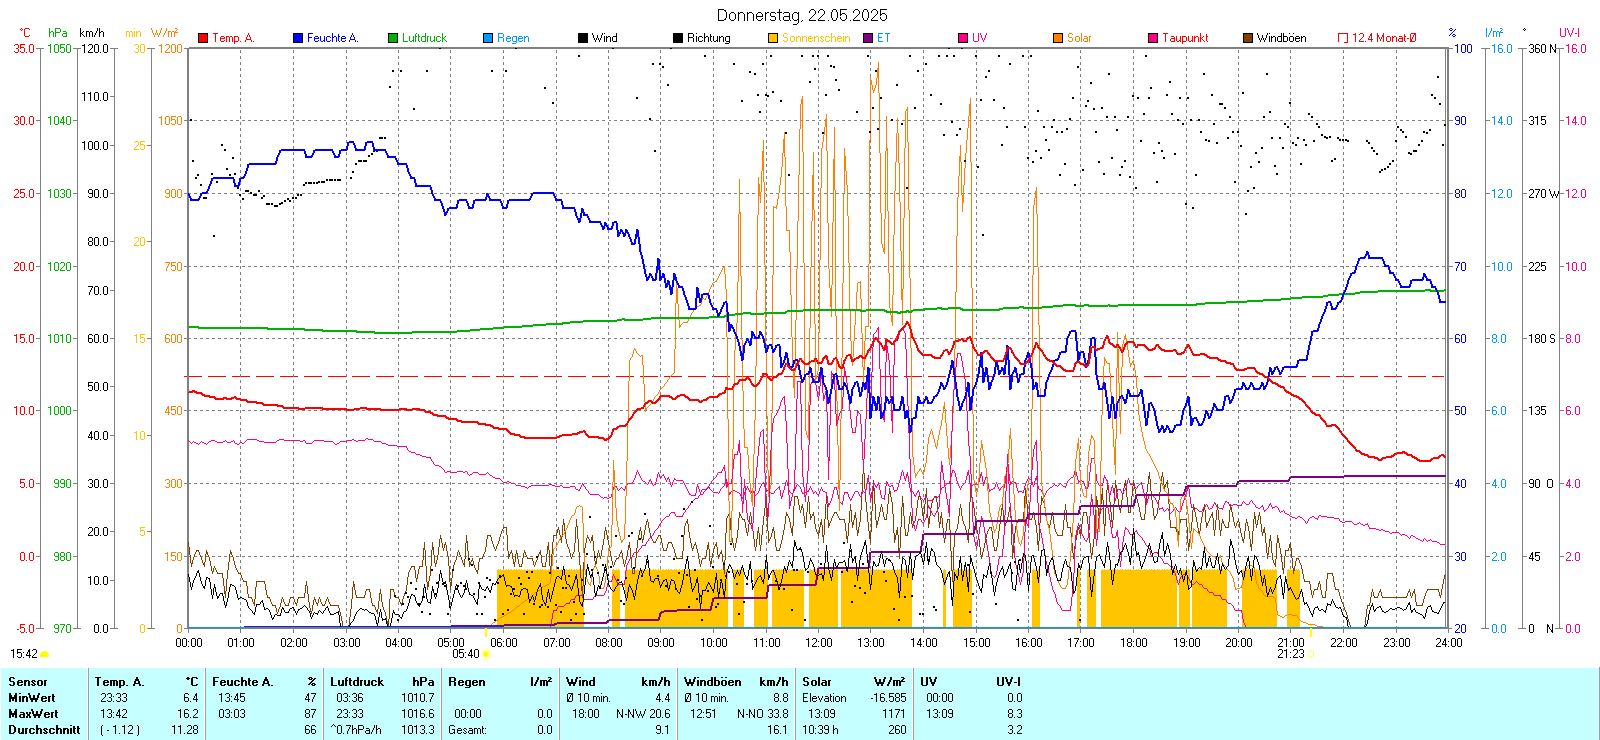1600x740 pixels.
Task: Click the 12:00 time axis marker
Action: (x=818, y=643)
